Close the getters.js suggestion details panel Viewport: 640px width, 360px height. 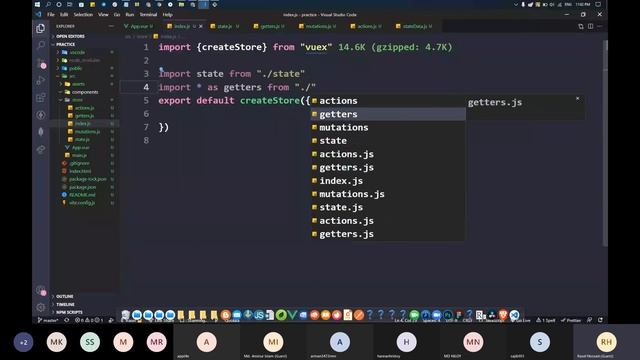click(578, 98)
